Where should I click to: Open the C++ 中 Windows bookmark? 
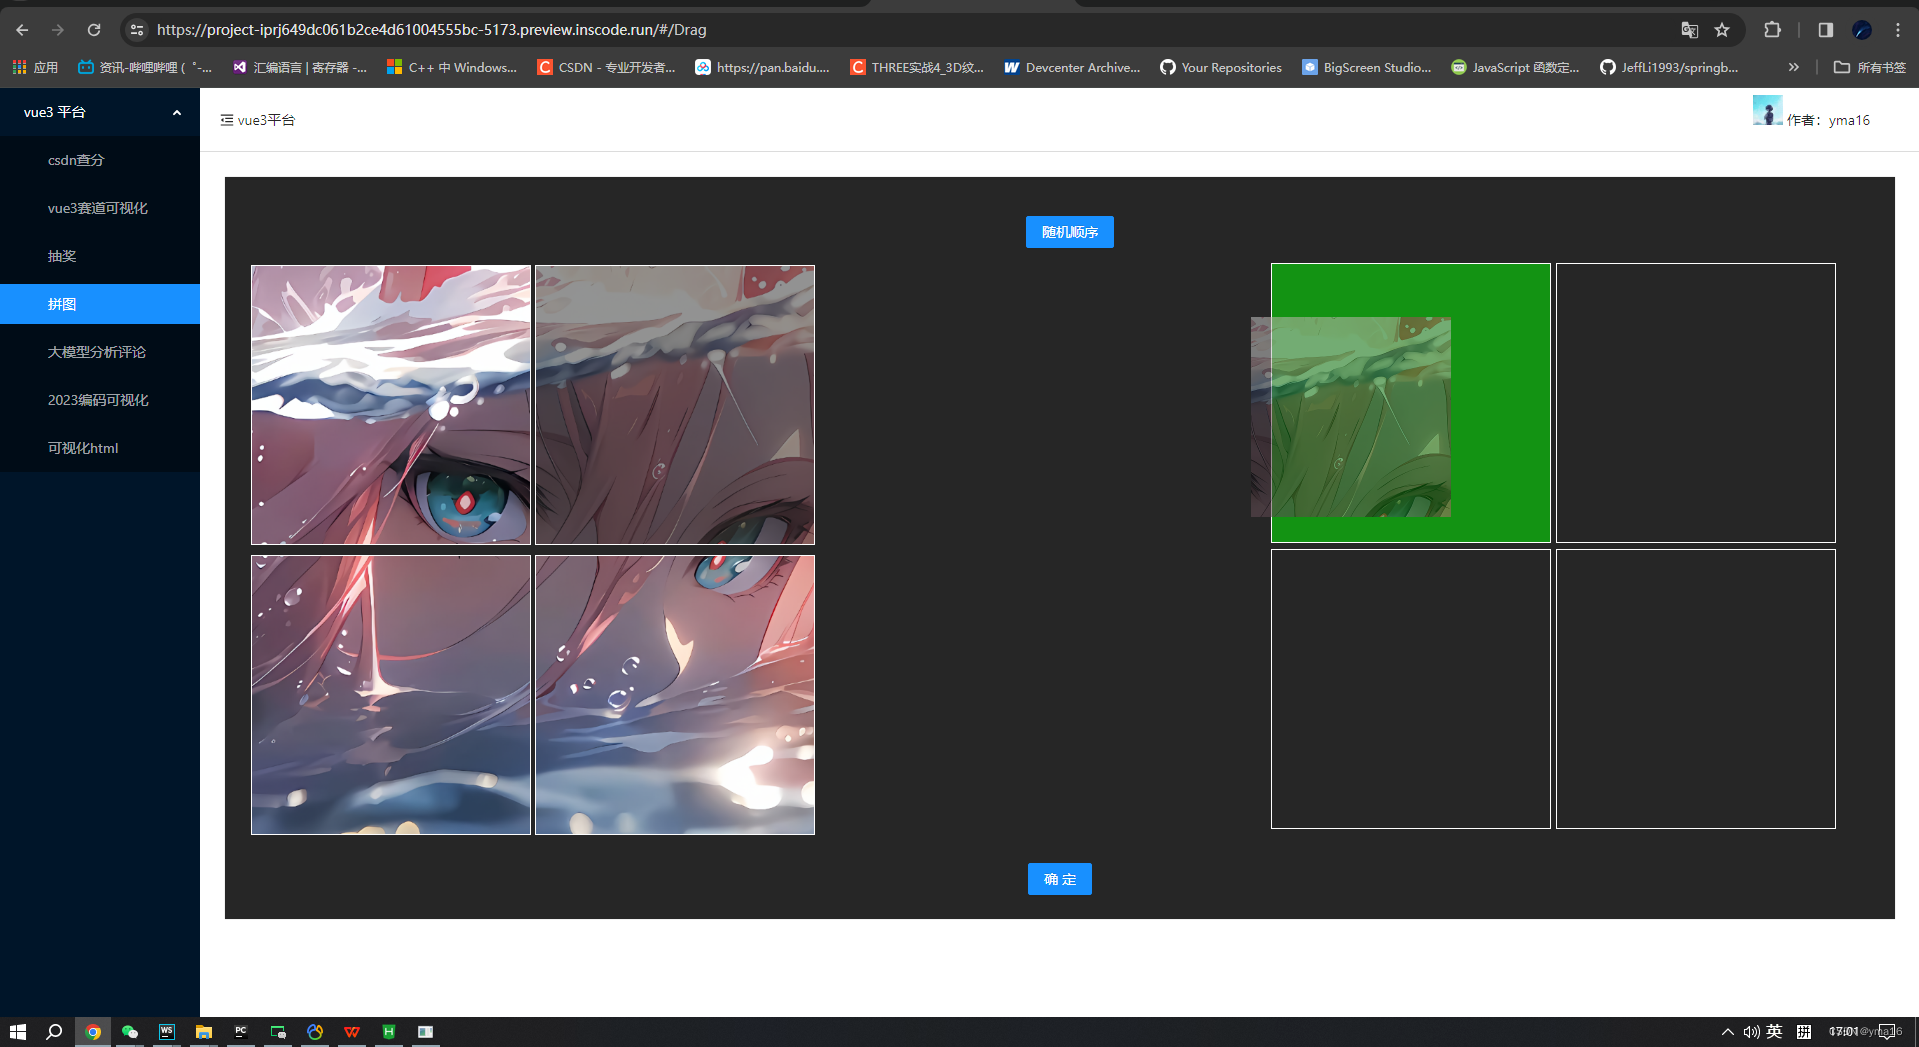tap(452, 67)
